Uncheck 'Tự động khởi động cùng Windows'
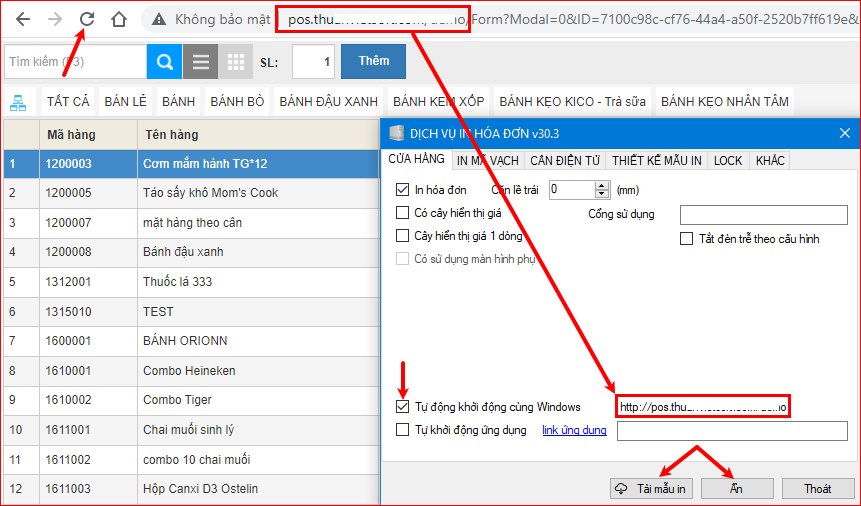Viewport: 861px width, 506px height. (403, 407)
